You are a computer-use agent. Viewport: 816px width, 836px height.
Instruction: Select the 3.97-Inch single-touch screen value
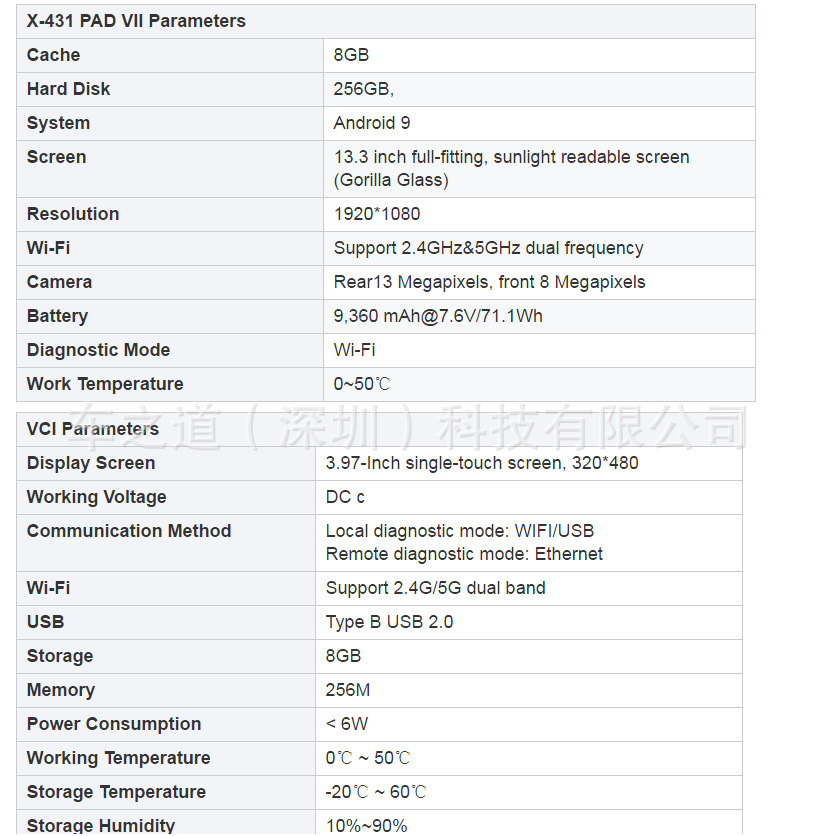482,463
